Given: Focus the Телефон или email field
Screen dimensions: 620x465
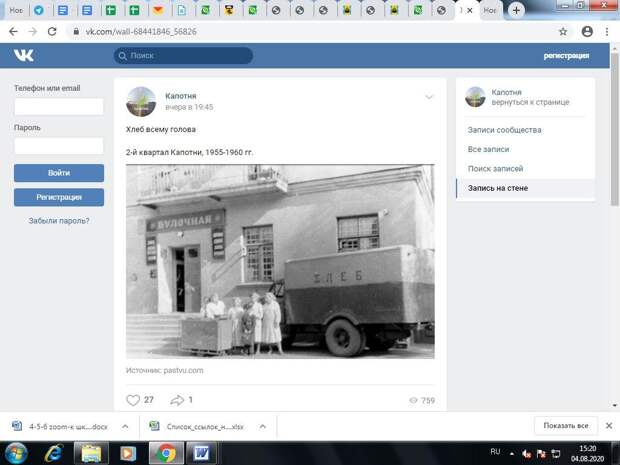Looking at the screenshot, I should 59,107.
